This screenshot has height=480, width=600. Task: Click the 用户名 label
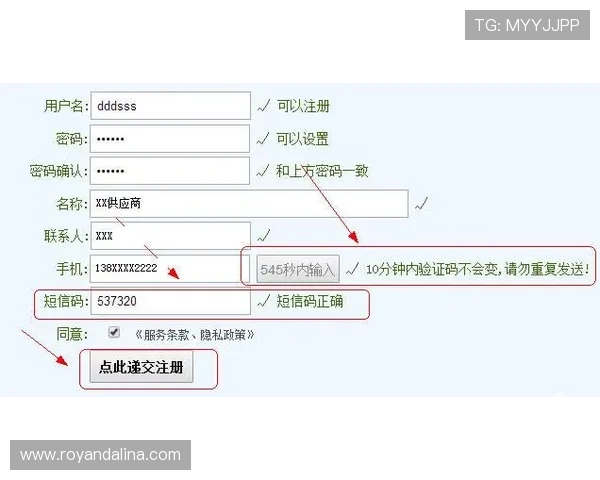click(66, 106)
